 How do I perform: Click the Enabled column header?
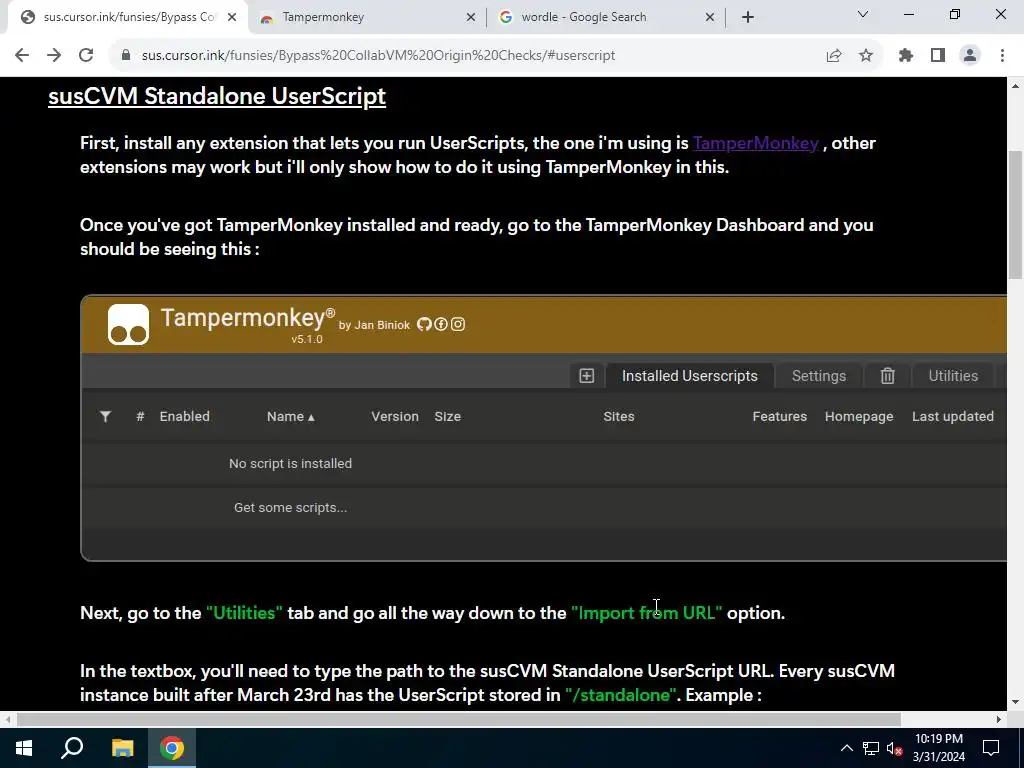(x=185, y=417)
